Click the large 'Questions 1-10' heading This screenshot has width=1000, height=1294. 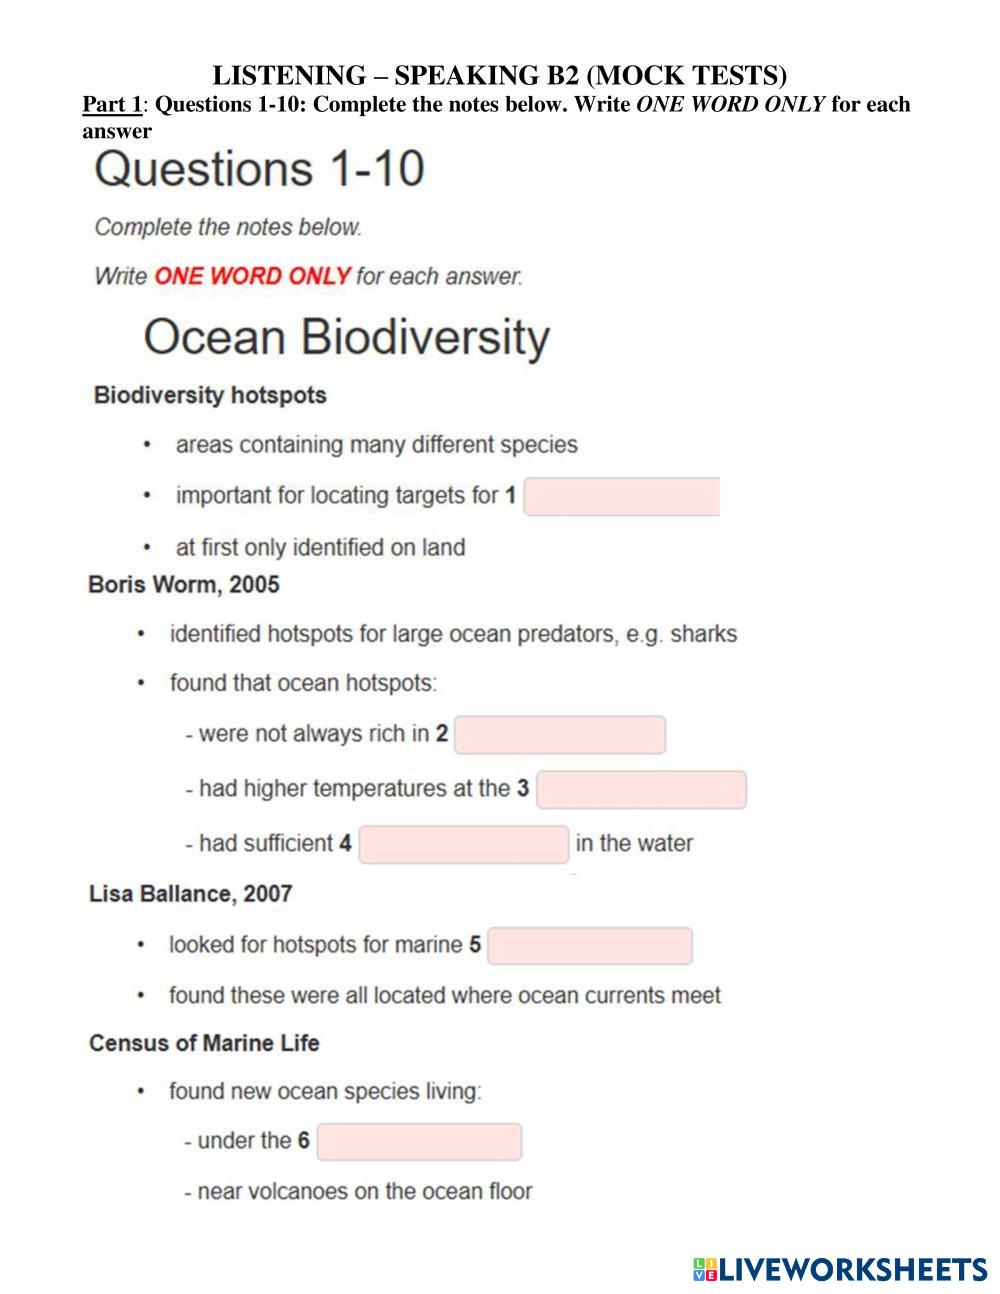[x=259, y=169]
